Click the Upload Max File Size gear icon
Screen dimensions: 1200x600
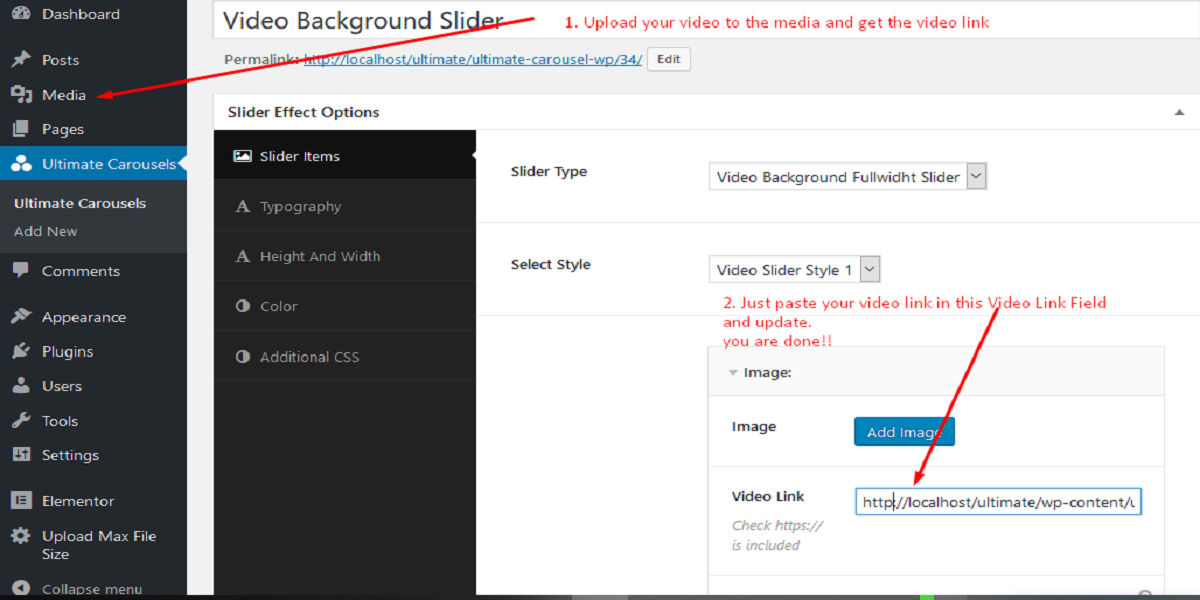tap(21, 536)
